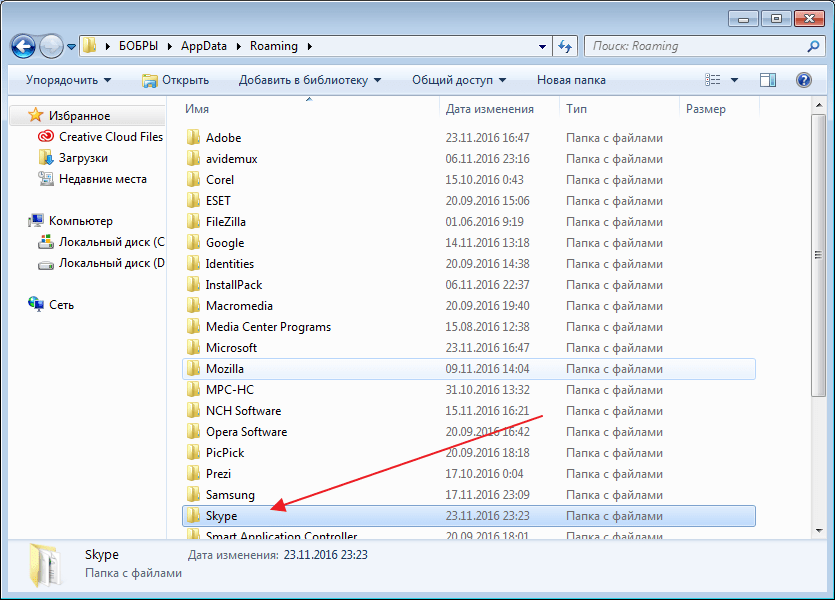The image size is (835, 600).
Task: Select the Adobe folder icon
Action: [x=193, y=137]
